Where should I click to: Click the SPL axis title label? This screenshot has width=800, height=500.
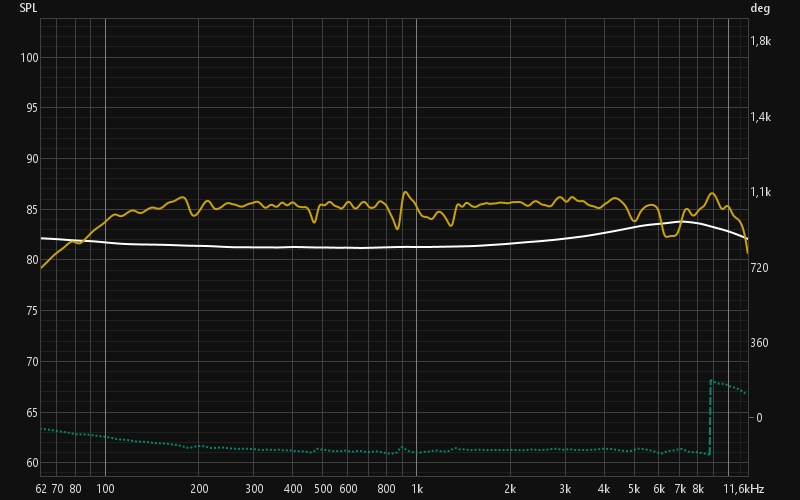28,8
